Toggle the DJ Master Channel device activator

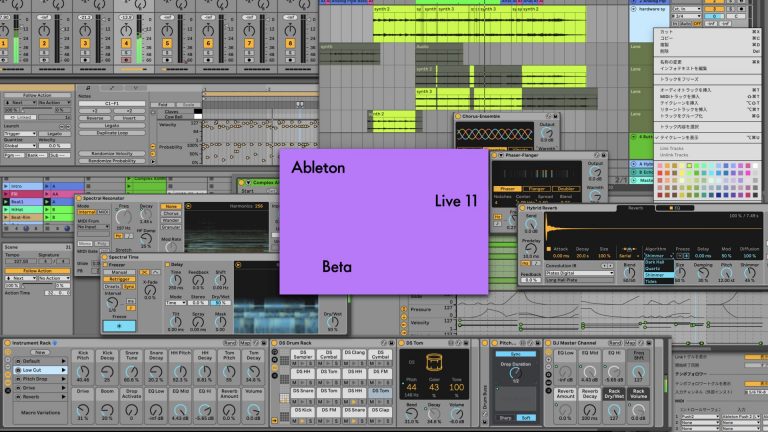click(x=548, y=343)
